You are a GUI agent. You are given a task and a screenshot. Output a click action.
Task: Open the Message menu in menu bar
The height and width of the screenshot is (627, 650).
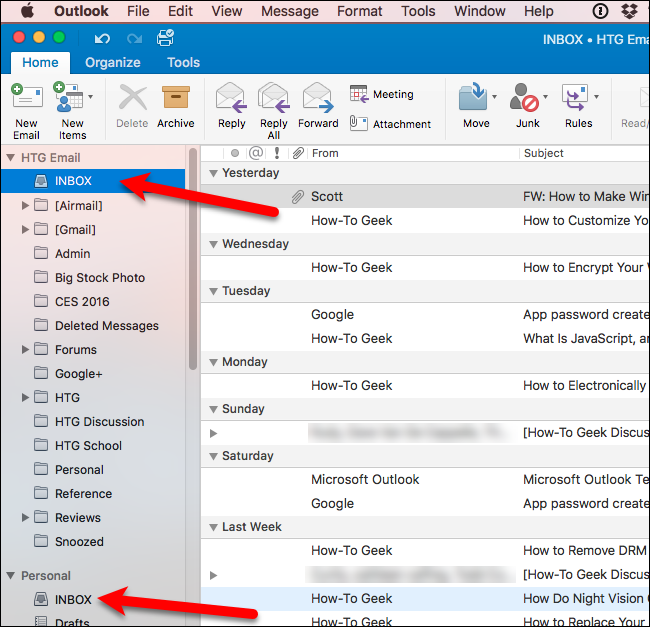click(x=289, y=11)
